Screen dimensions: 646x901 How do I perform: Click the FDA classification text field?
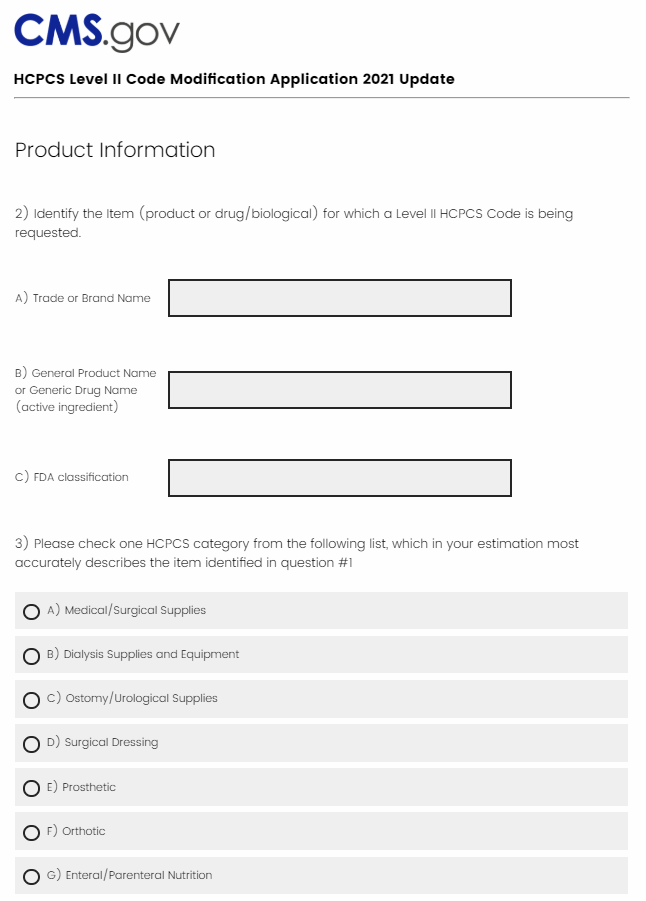[x=340, y=478]
